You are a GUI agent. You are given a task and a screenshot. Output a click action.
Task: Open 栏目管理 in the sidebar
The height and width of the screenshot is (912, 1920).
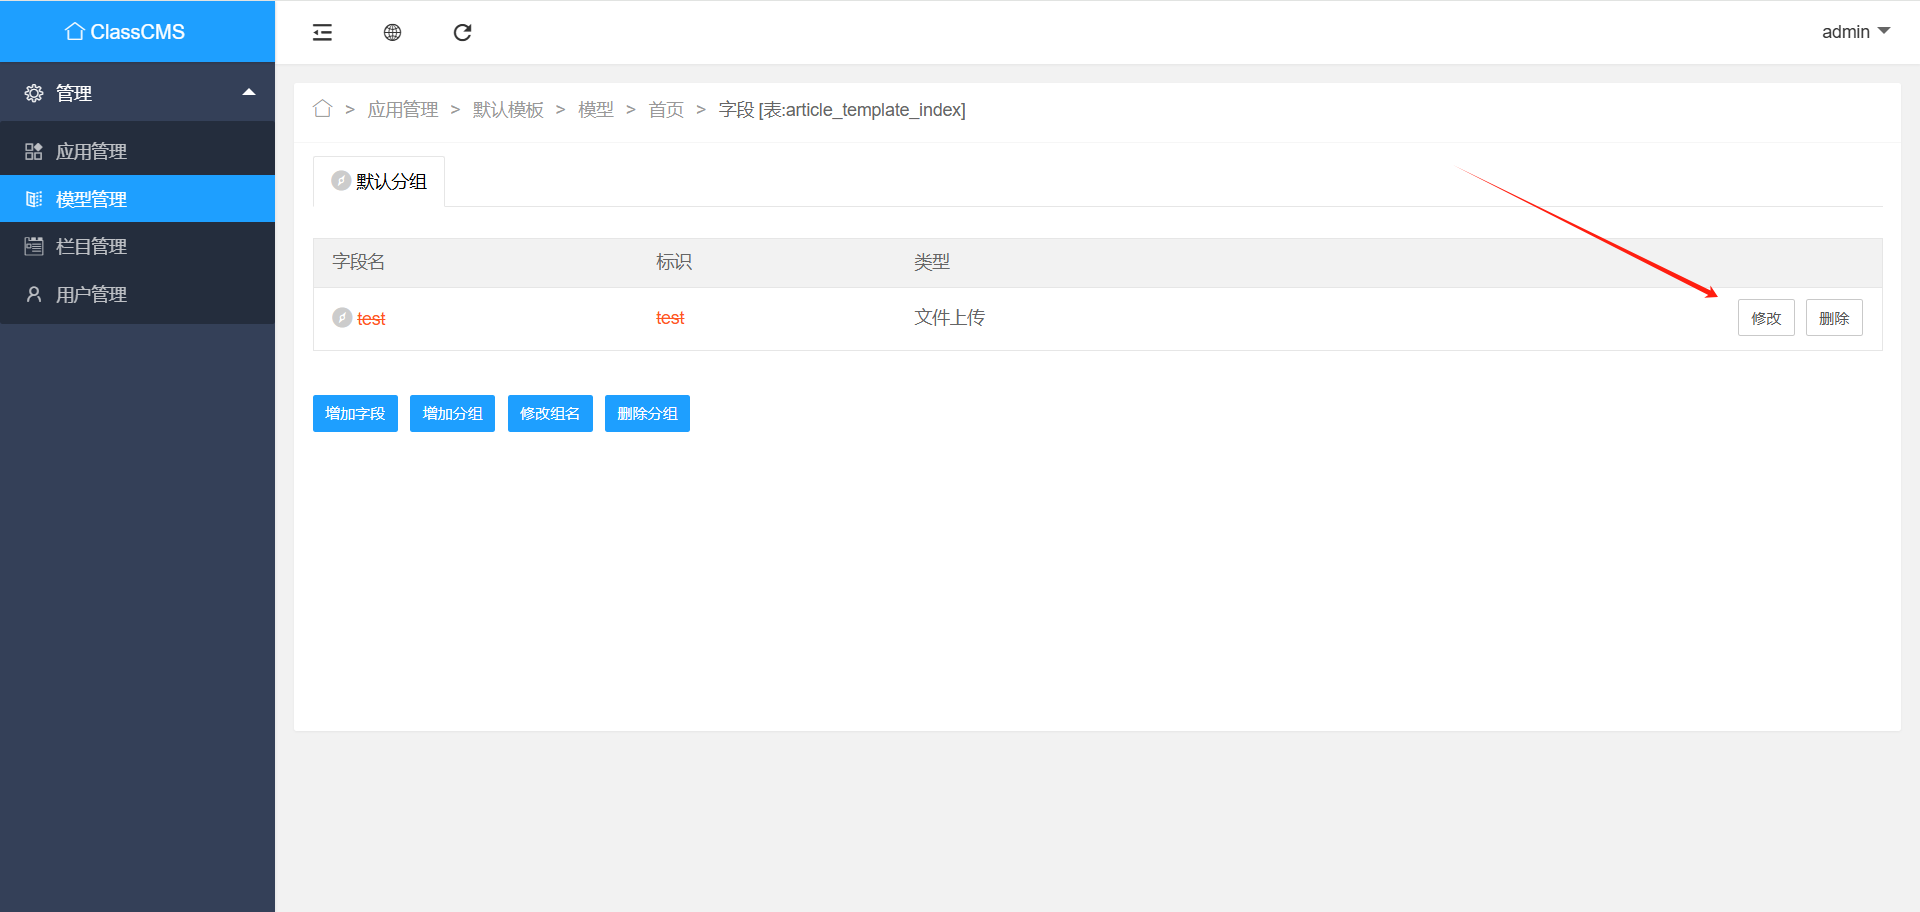(91, 246)
